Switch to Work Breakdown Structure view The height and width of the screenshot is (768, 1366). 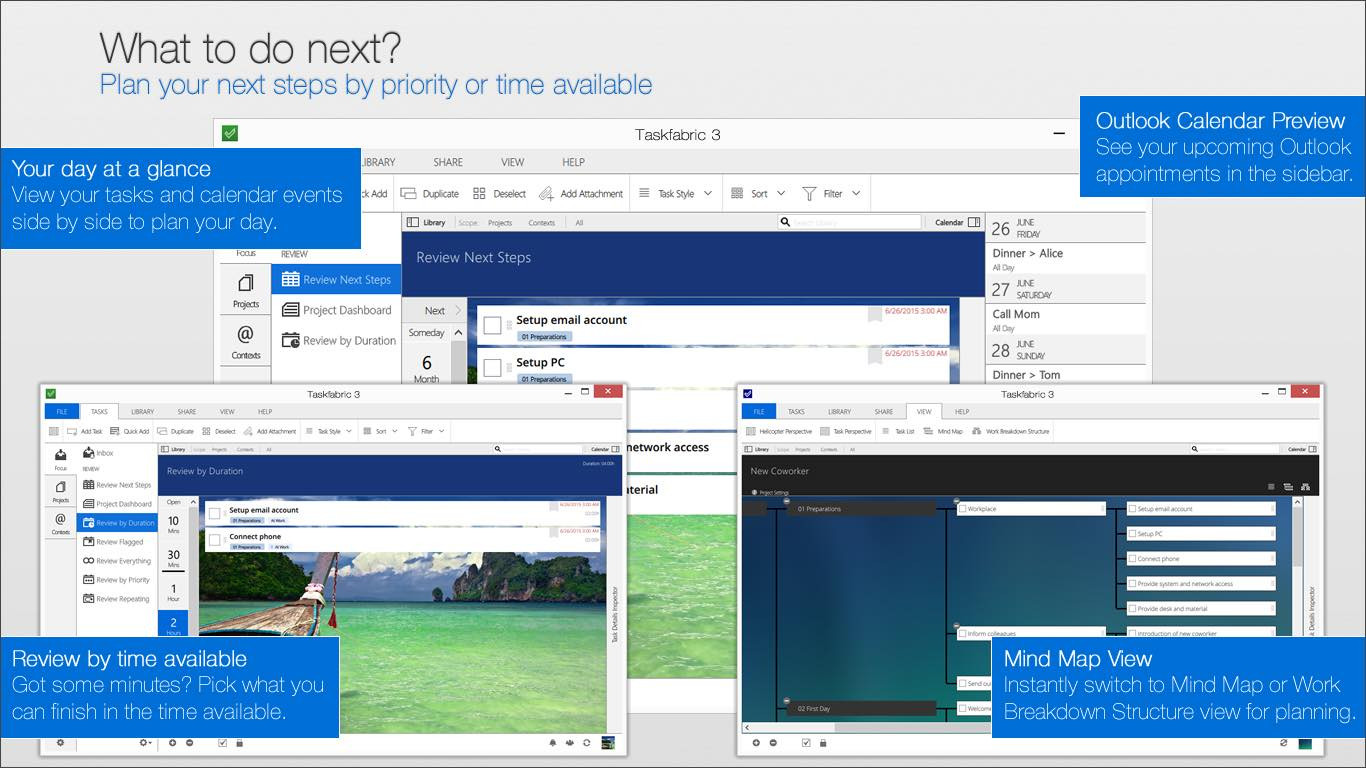point(1010,431)
